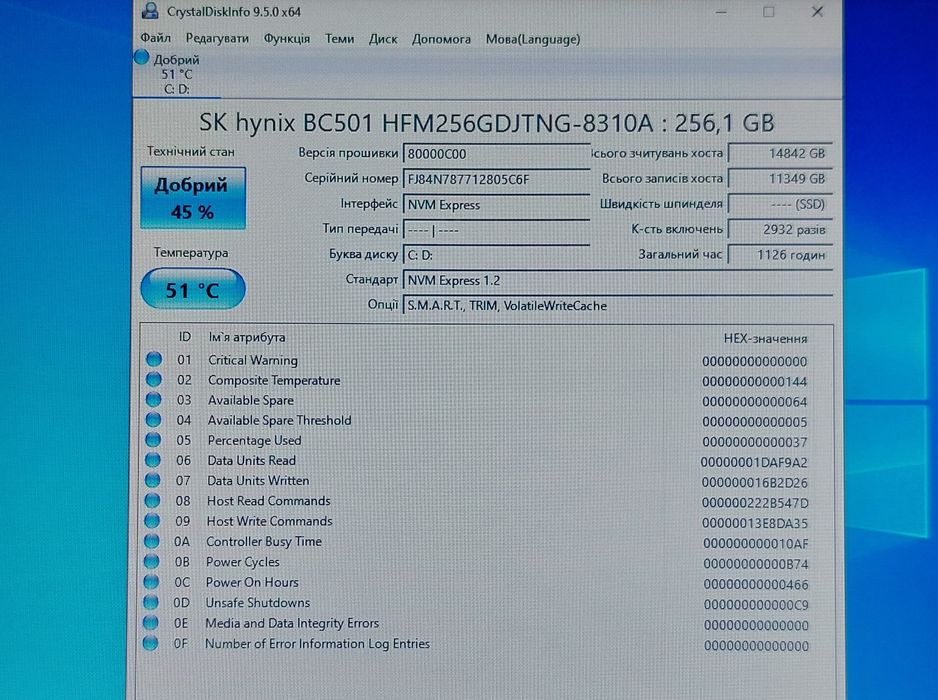This screenshot has width=938, height=700.
Task: Click the status icon for Available Spare Threshold
Action: click(x=153, y=419)
